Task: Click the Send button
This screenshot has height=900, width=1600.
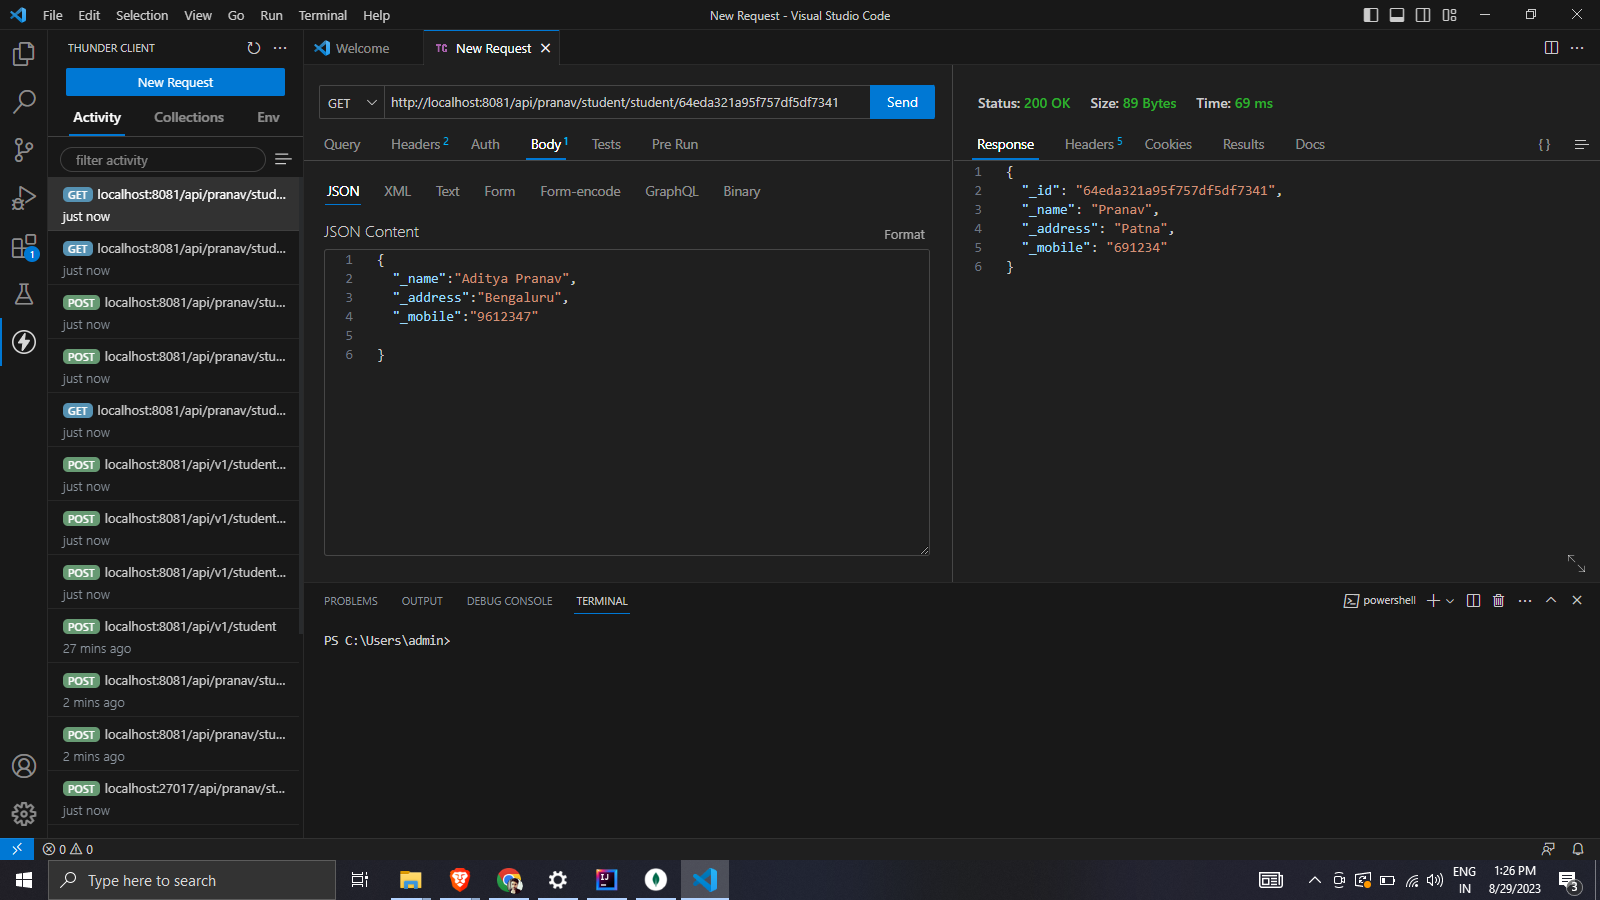Action: [901, 102]
